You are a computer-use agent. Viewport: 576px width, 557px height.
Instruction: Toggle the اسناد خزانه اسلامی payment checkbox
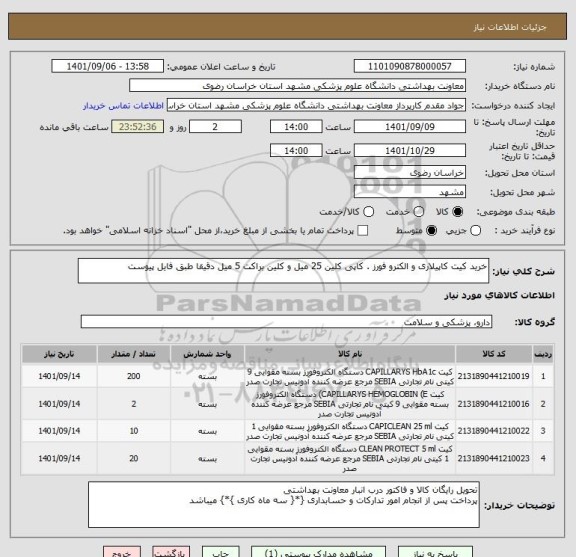pos(363,231)
